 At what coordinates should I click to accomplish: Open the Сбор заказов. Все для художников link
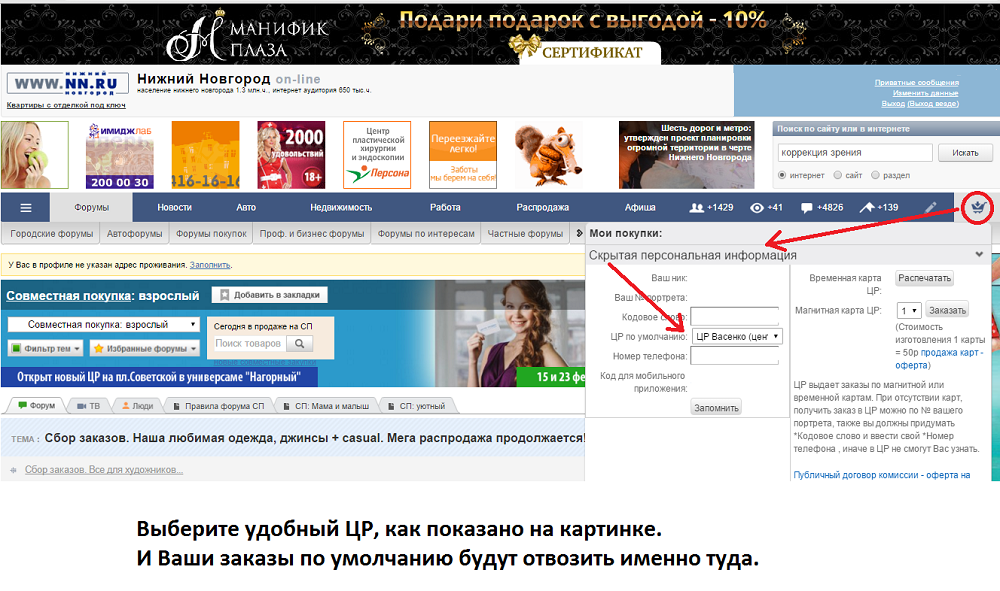104,470
